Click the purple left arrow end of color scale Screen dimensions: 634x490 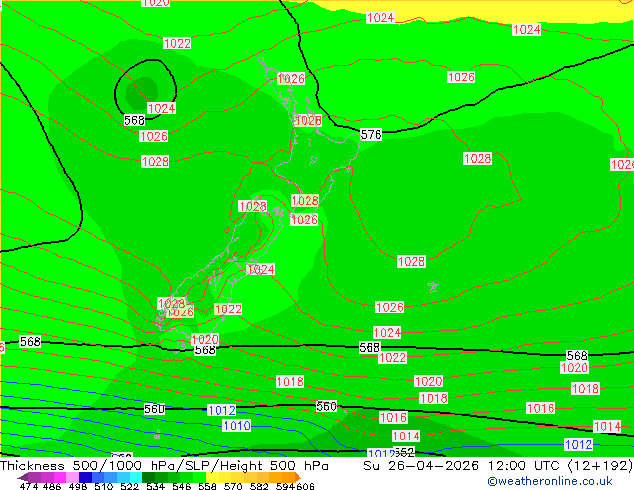pos(23,477)
